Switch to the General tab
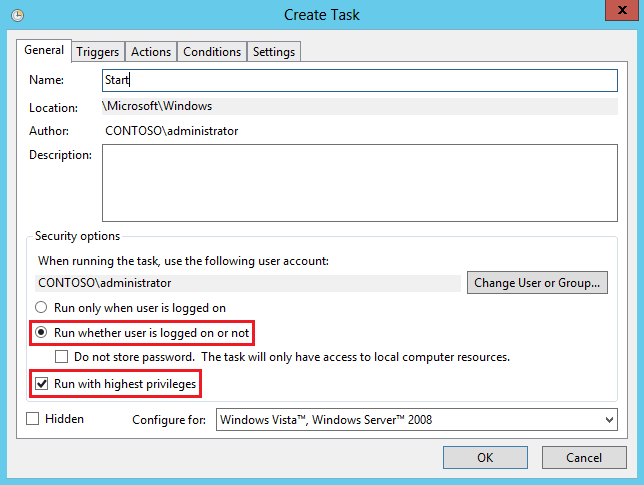644x485 pixels. tap(44, 50)
